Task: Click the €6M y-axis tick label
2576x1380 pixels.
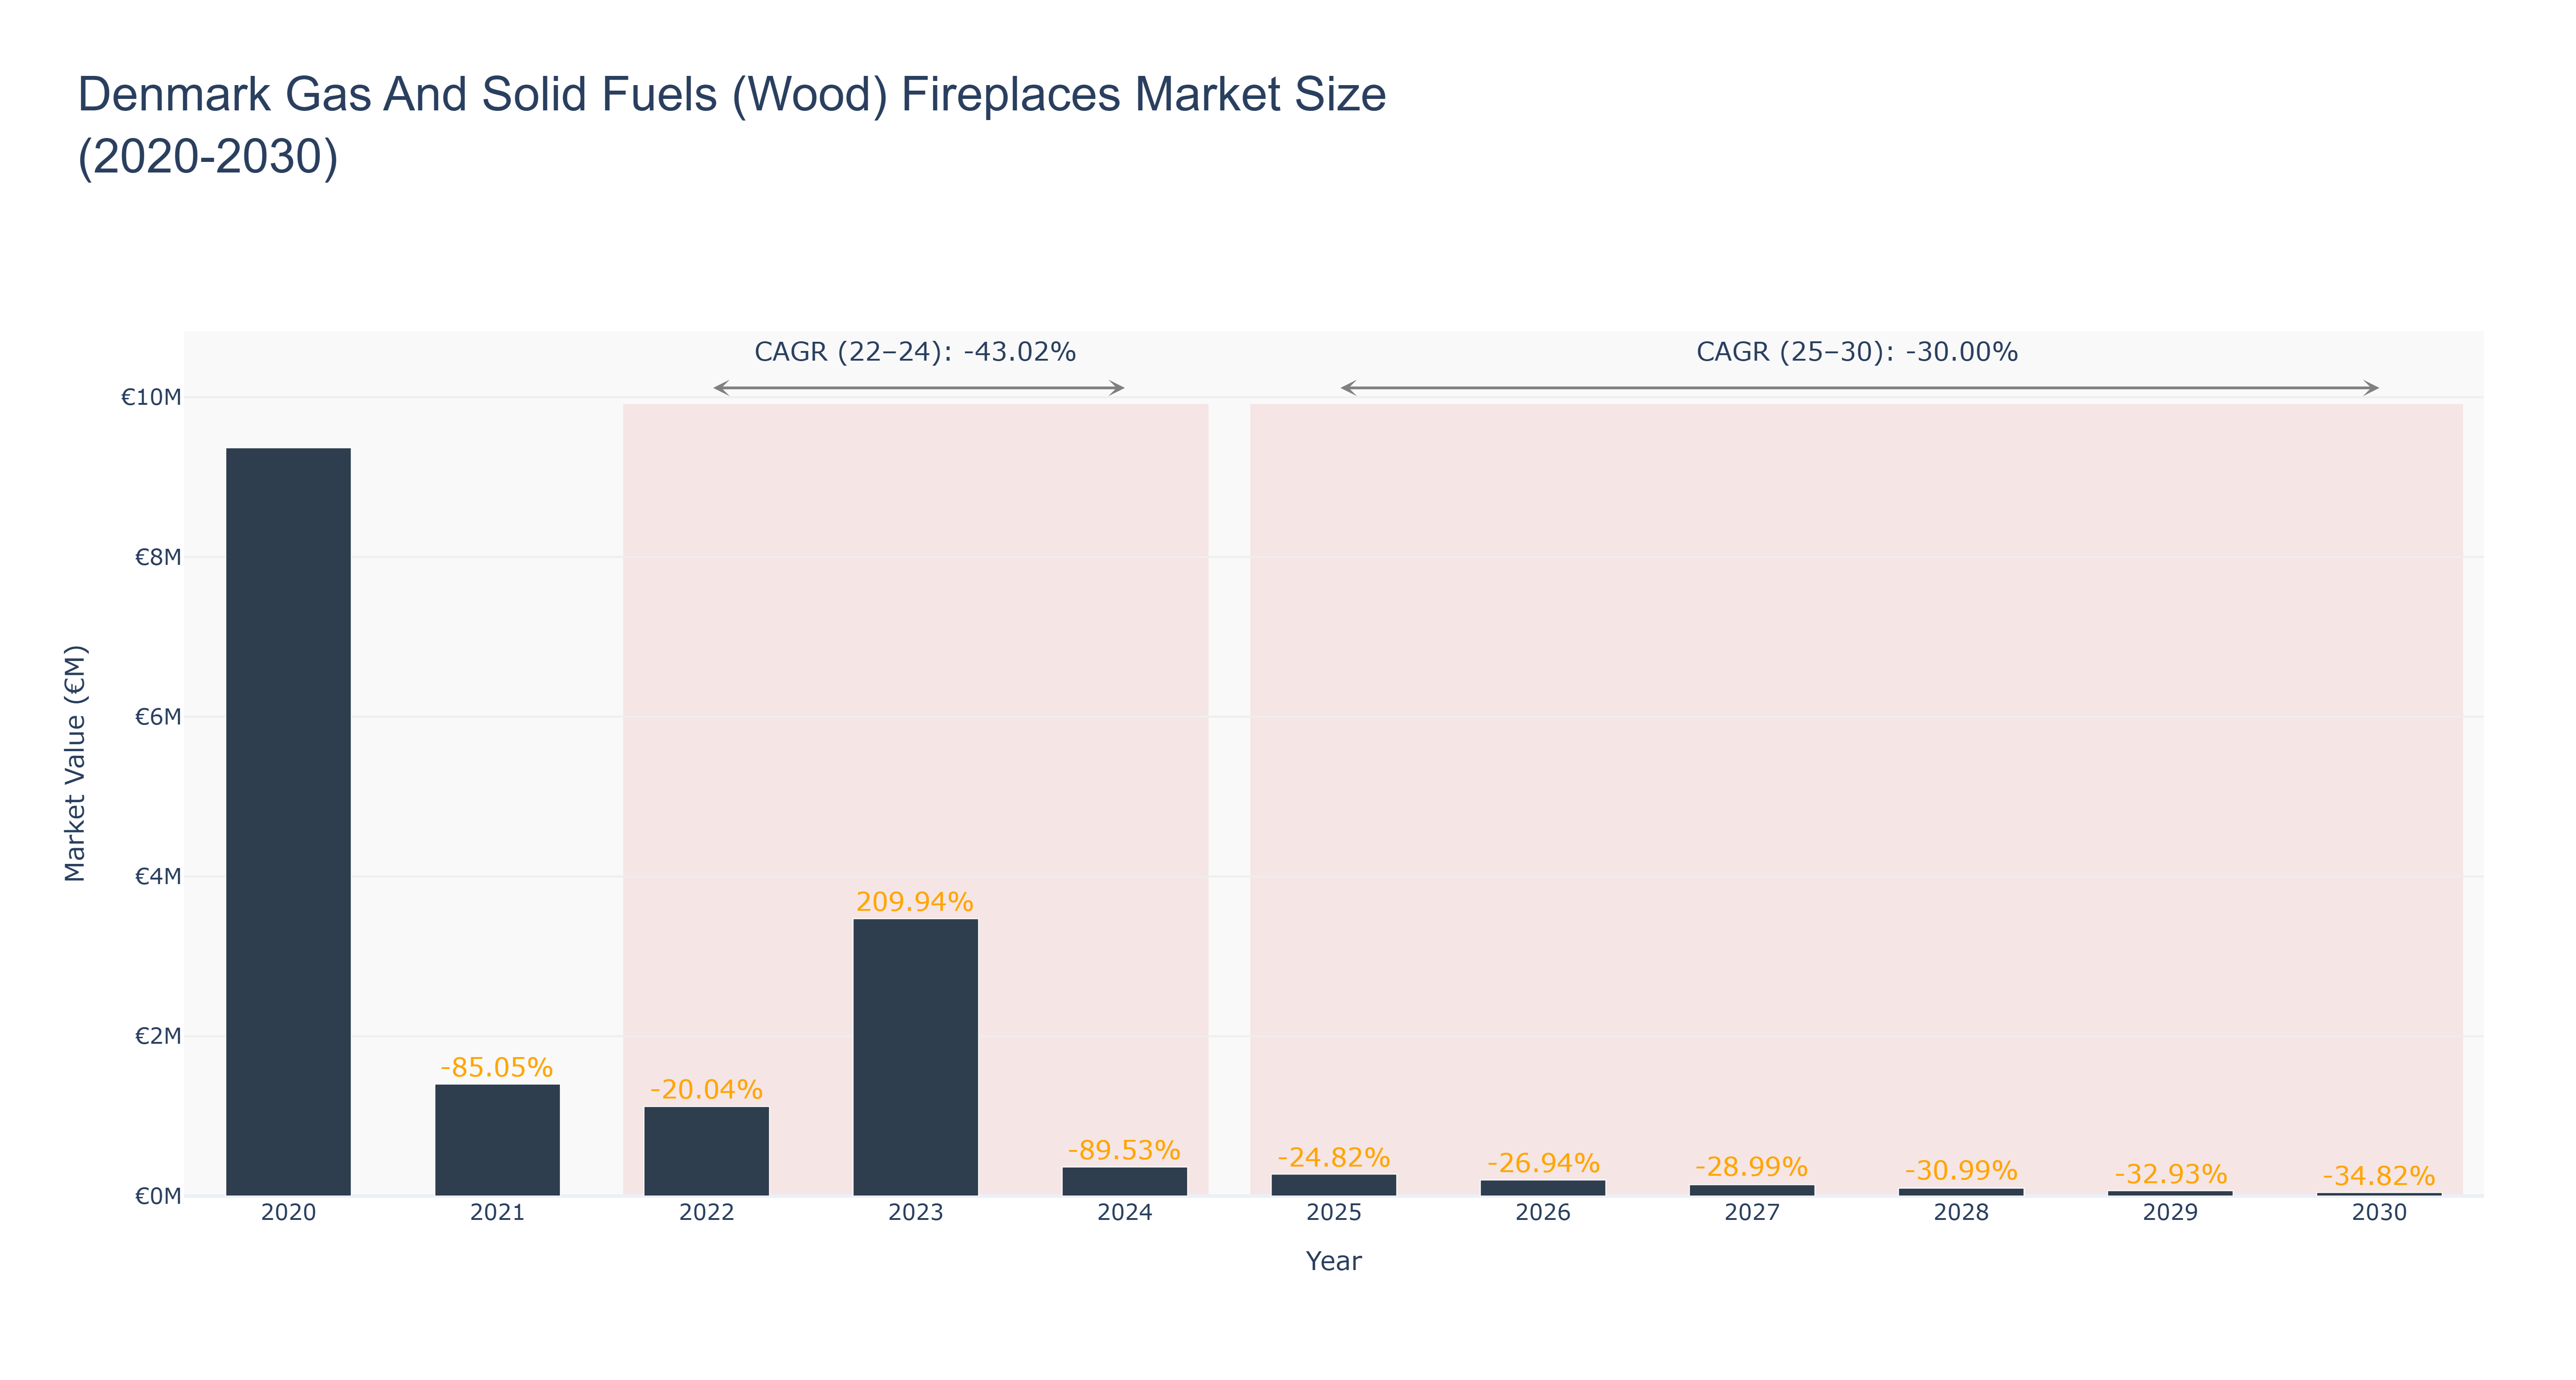Action: click(158, 716)
